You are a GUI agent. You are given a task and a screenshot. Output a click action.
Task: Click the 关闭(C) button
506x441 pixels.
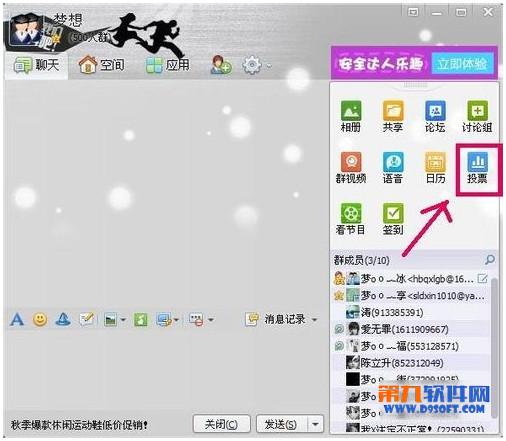pos(222,424)
